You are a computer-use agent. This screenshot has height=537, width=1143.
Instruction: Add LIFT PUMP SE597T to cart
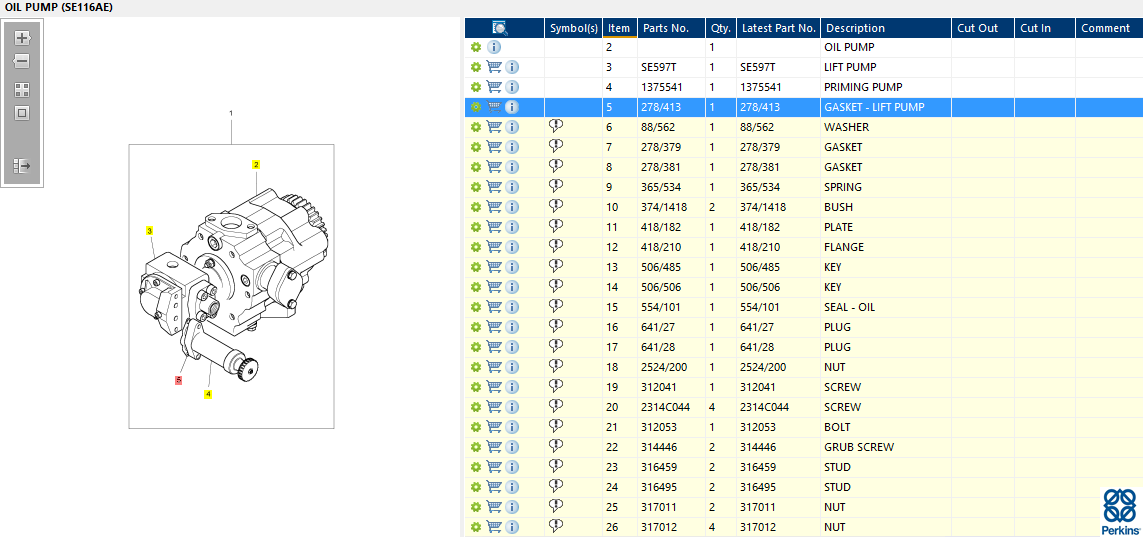(494, 67)
